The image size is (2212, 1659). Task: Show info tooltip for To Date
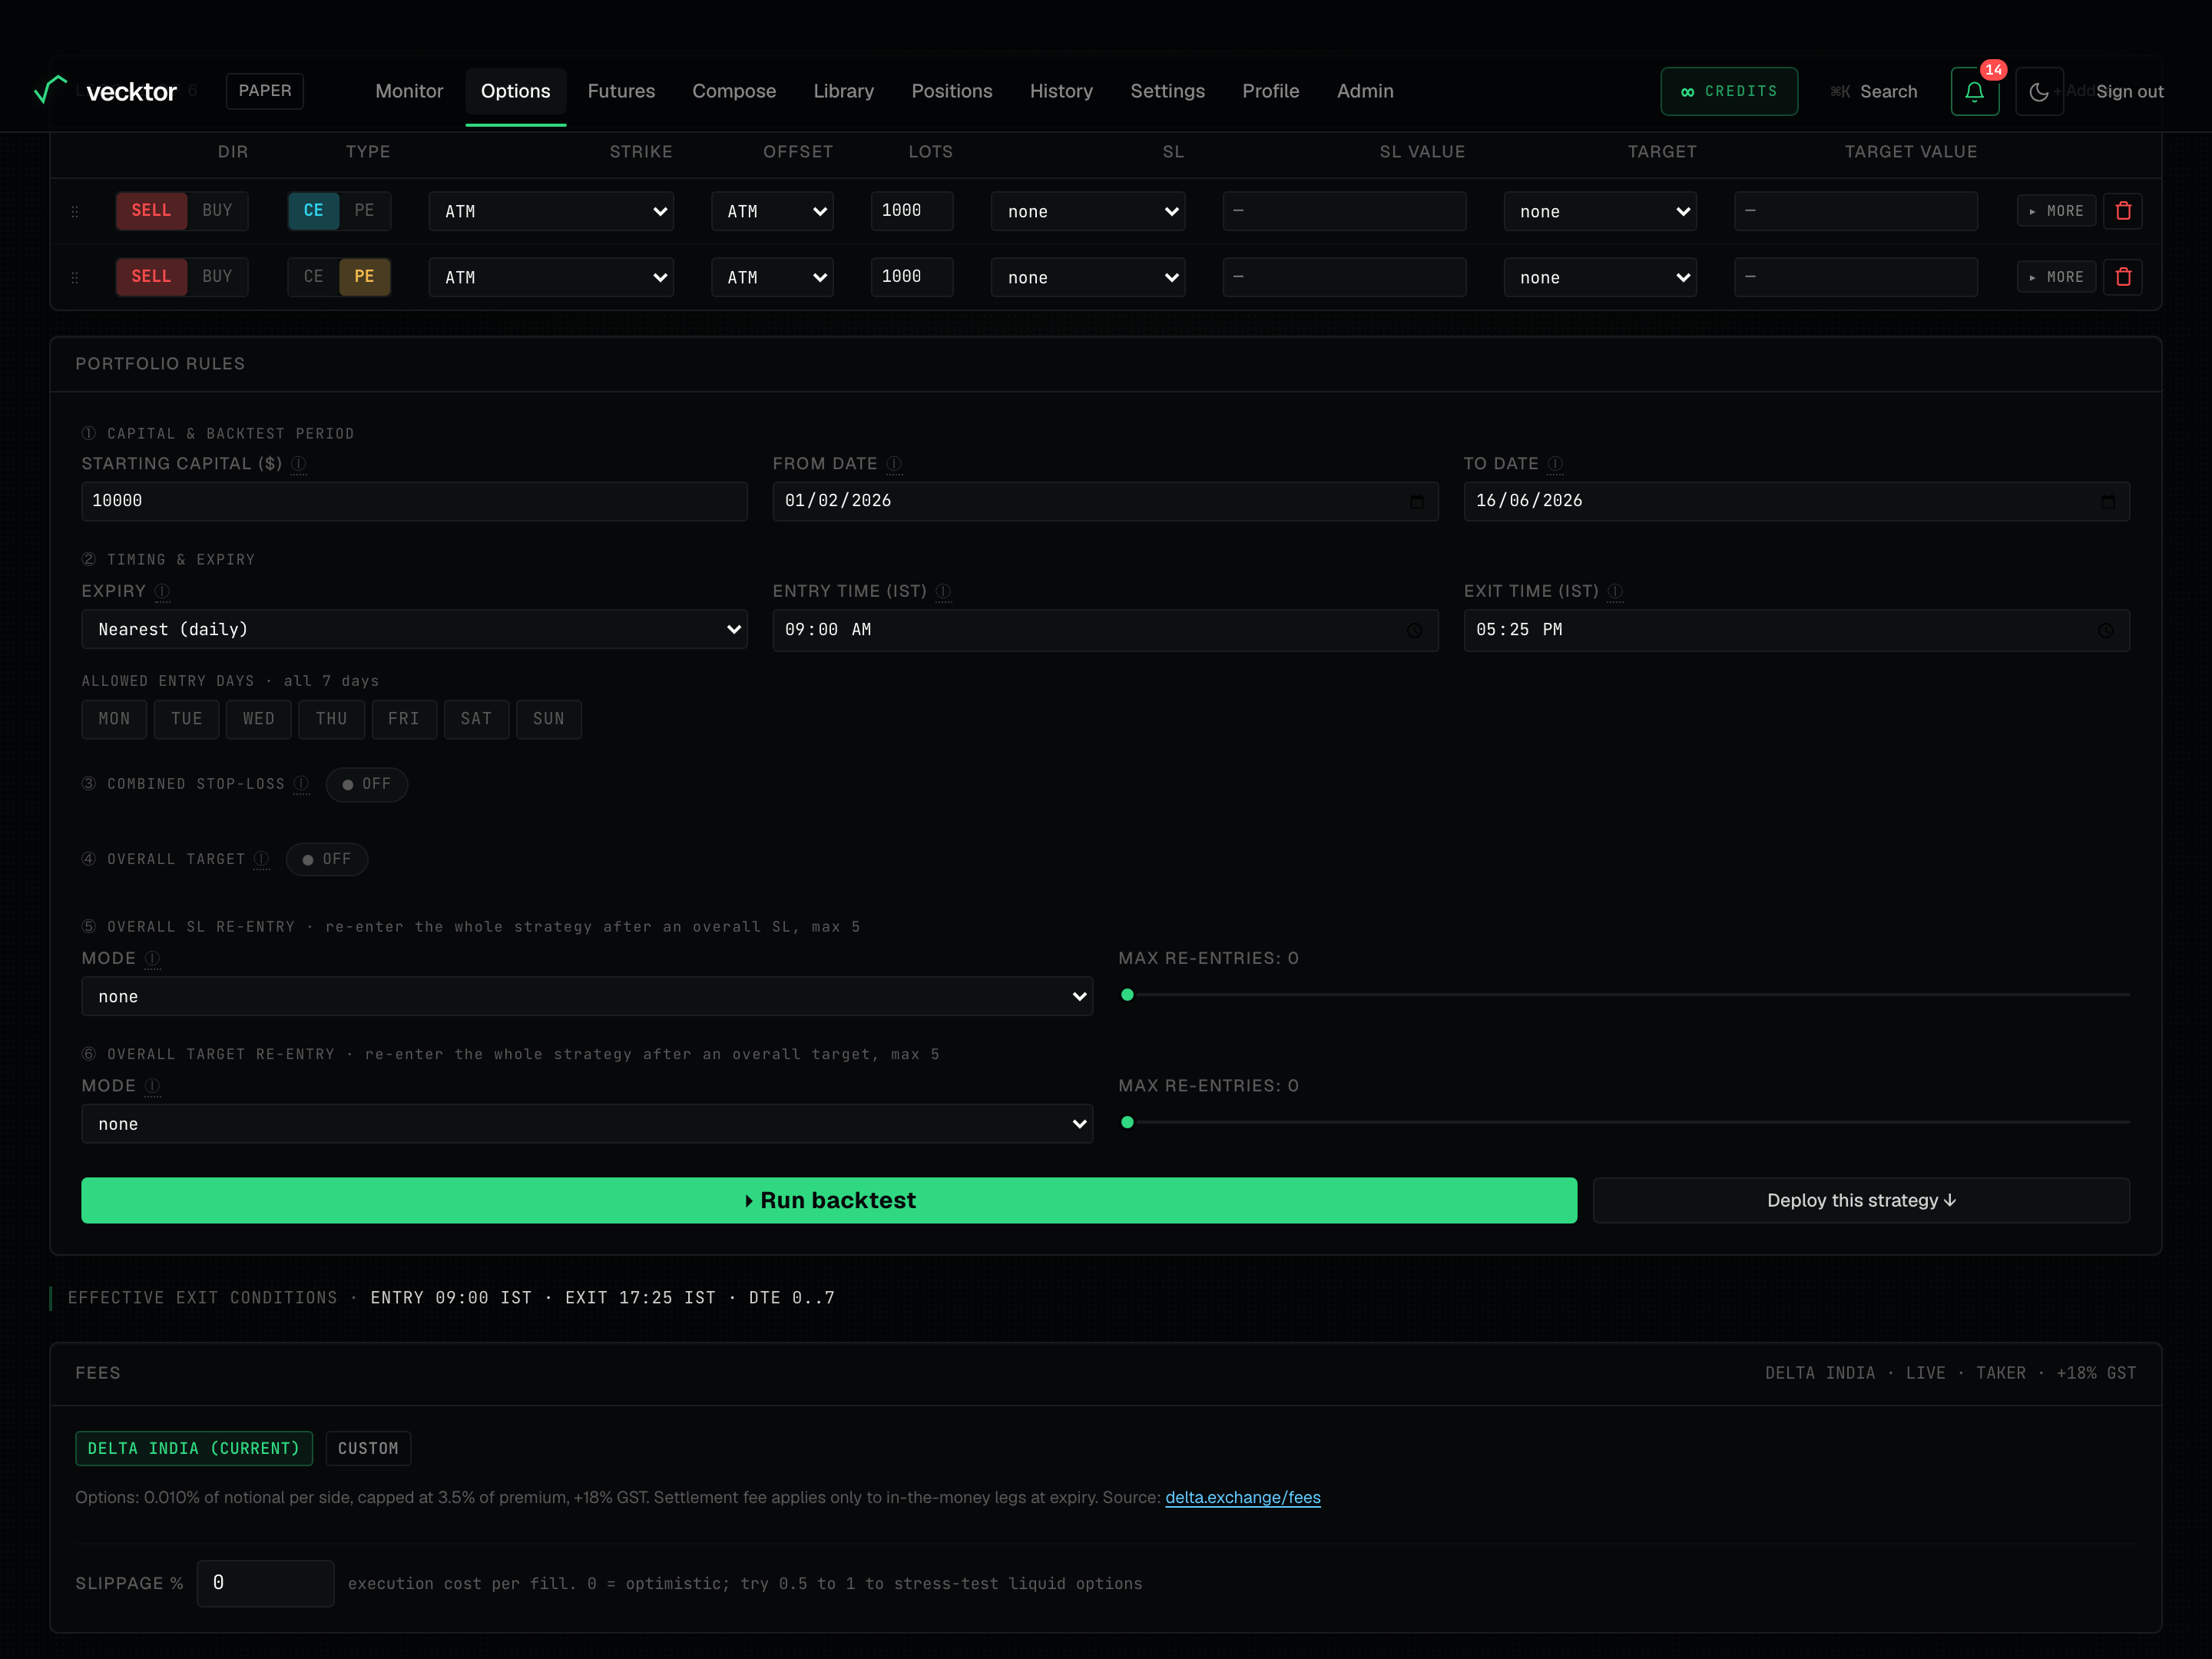click(1555, 464)
